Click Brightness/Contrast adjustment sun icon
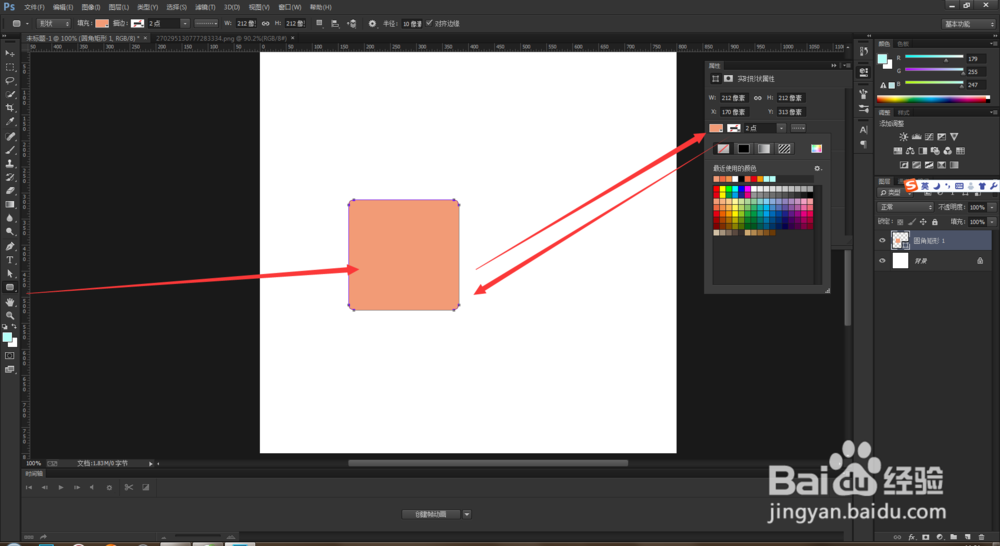Screen dimensions: 1000x546 click(903, 136)
